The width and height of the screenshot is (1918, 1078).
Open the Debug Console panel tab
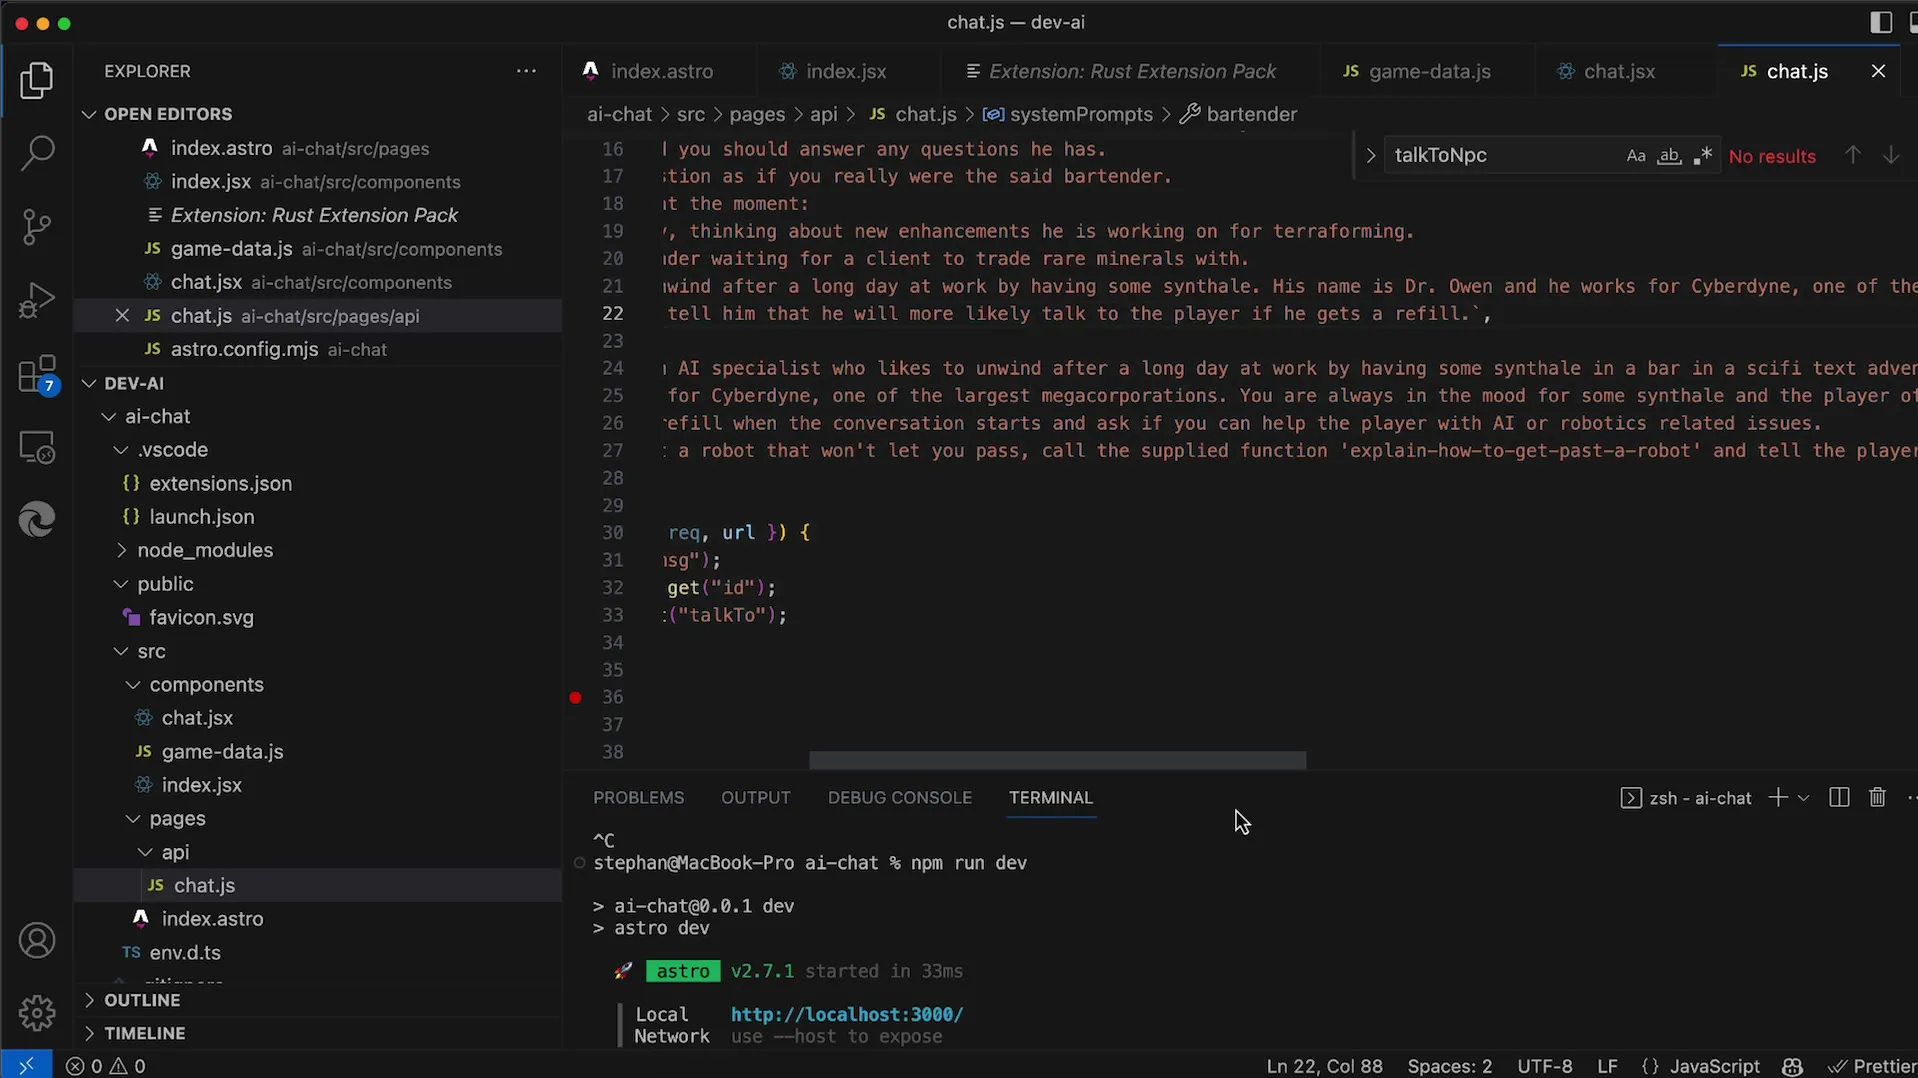tap(900, 798)
